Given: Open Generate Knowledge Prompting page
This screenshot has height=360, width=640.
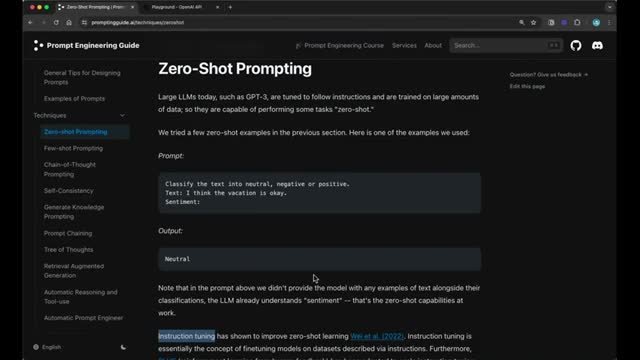Looking at the screenshot, I should (x=74, y=212).
